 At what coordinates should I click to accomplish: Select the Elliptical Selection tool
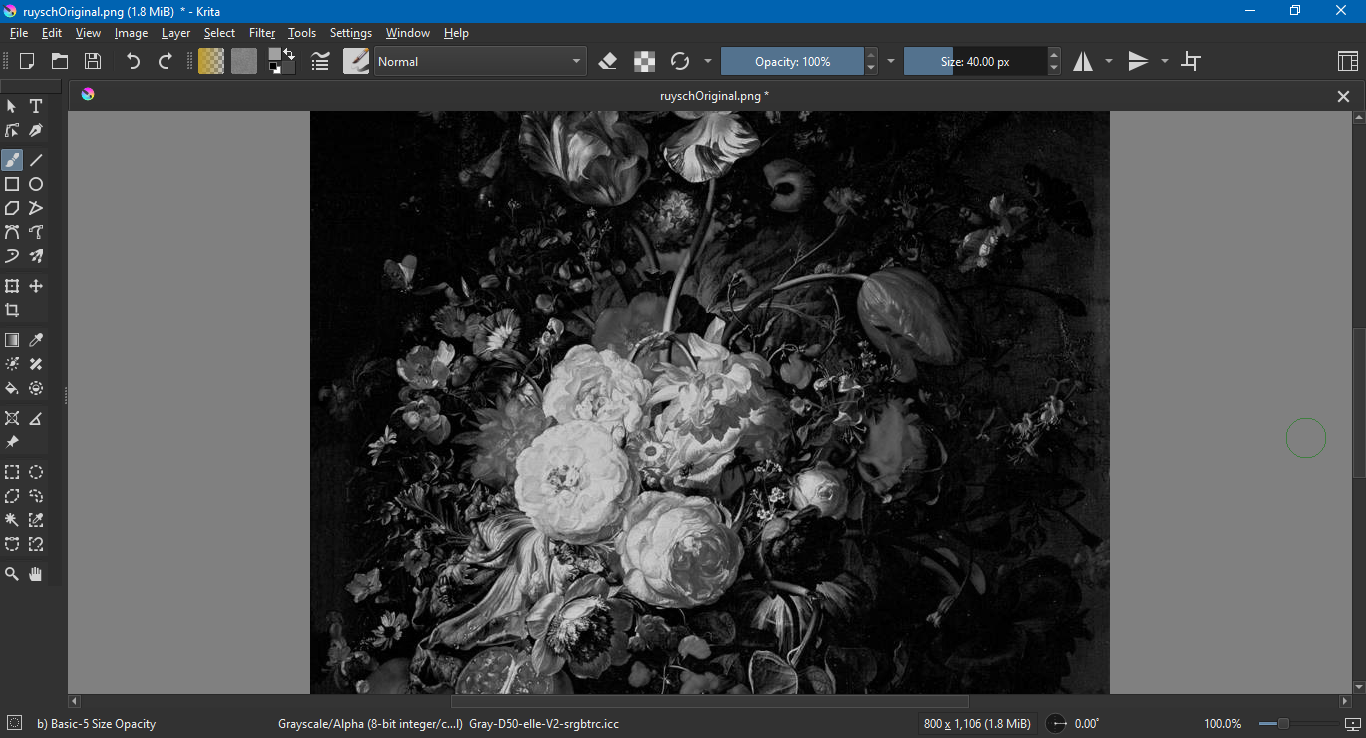pos(36,472)
